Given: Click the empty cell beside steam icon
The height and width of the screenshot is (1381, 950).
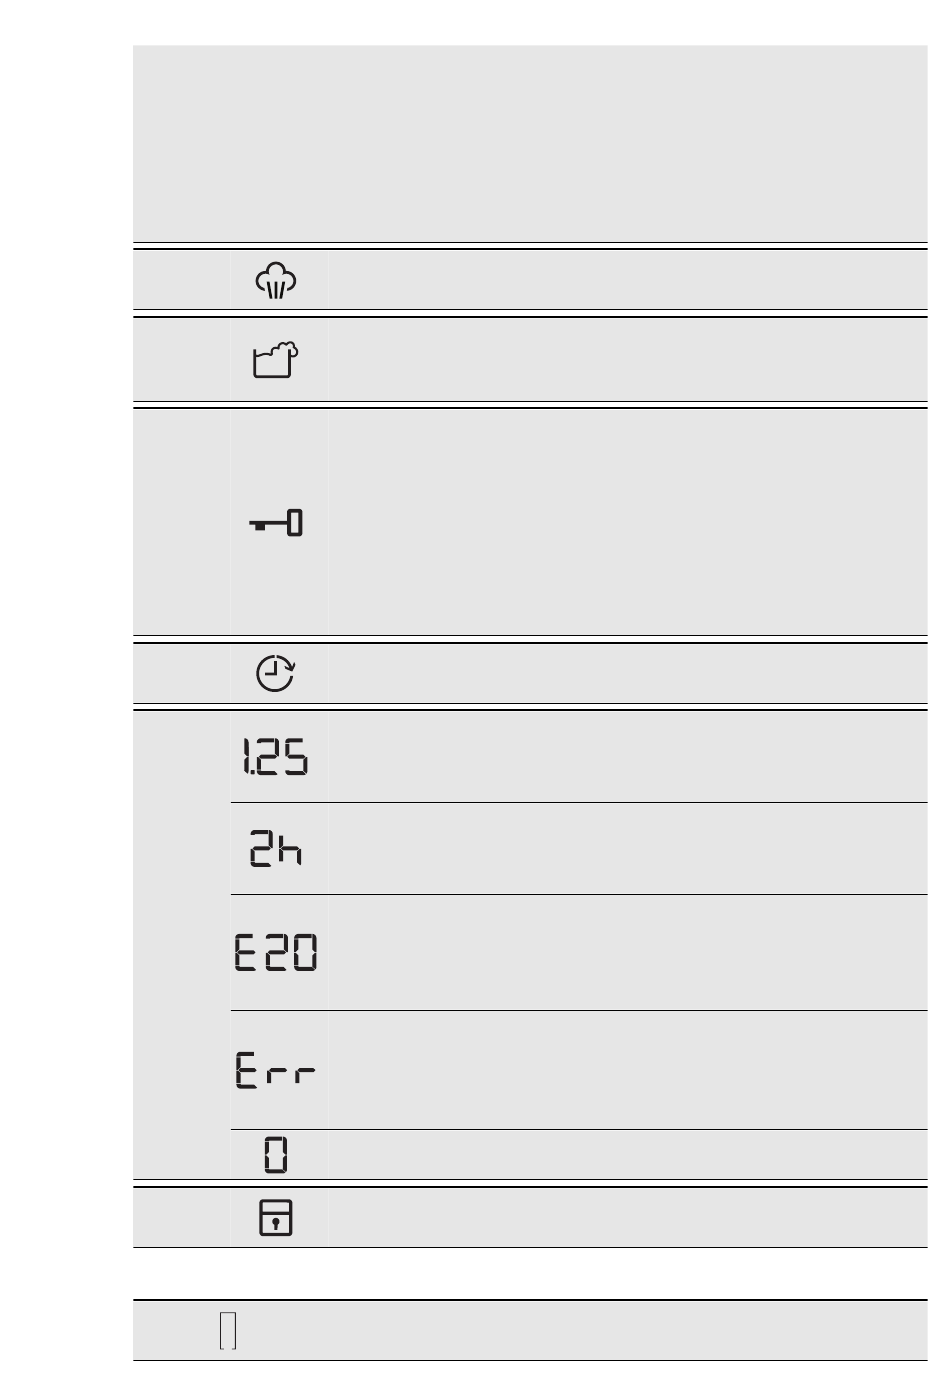Looking at the screenshot, I should tap(627, 281).
